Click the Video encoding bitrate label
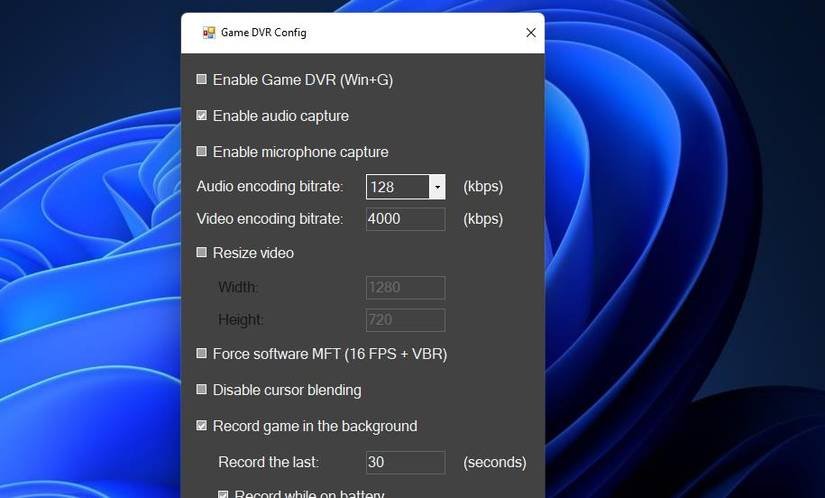This screenshot has width=825, height=498. click(269, 219)
